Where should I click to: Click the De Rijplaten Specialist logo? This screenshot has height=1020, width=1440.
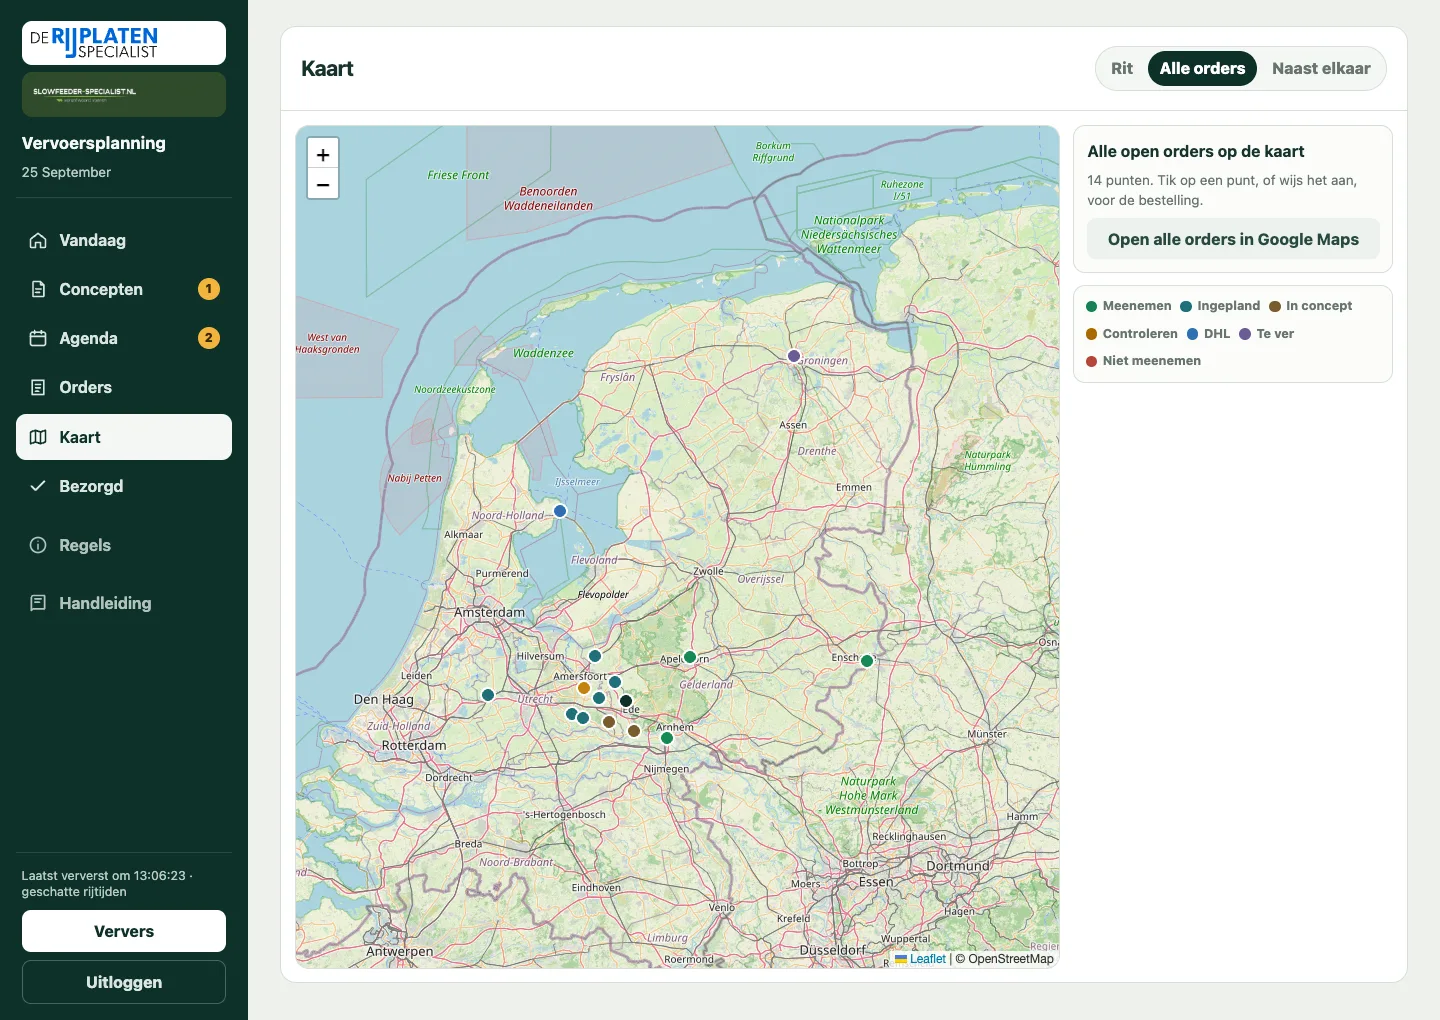tap(124, 43)
